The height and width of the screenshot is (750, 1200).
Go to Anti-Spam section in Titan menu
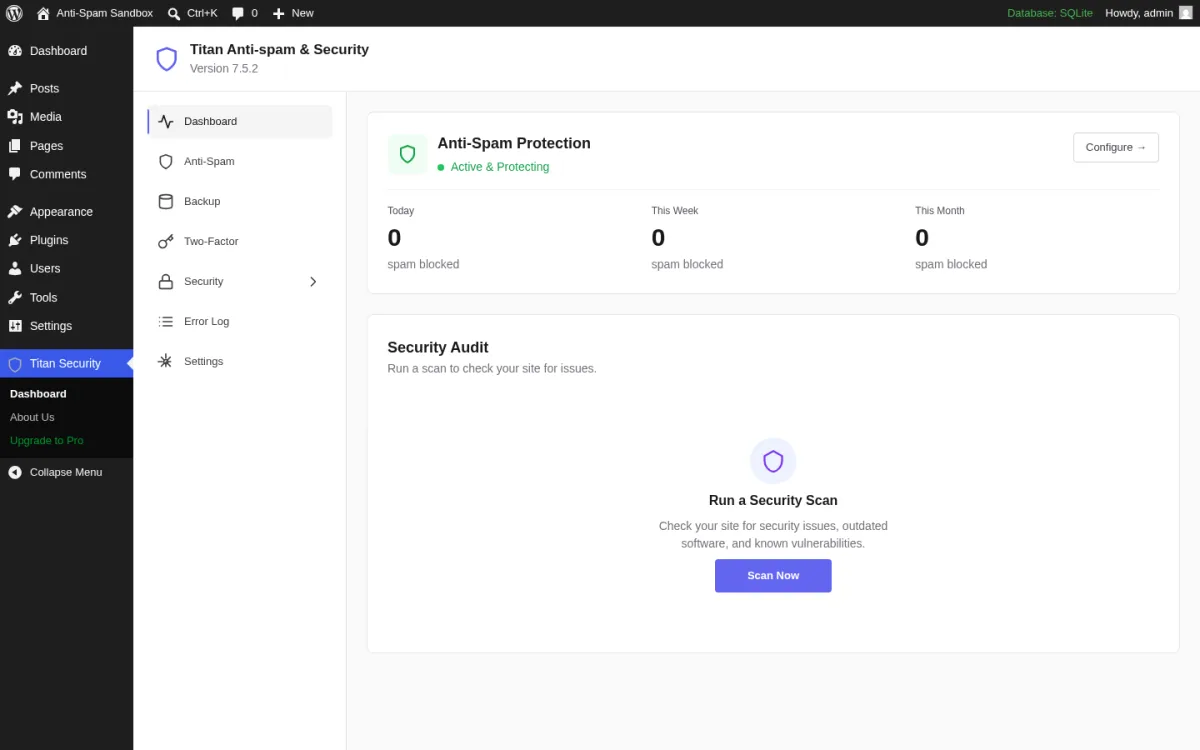pyautogui.click(x=240, y=161)
